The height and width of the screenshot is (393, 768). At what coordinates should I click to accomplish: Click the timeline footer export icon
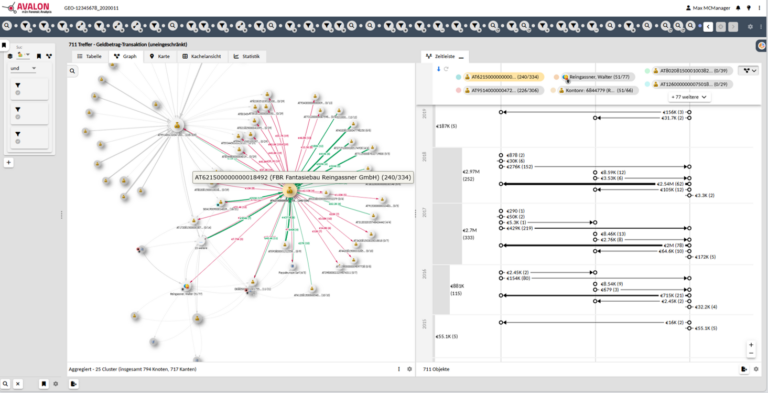[744, 369]
